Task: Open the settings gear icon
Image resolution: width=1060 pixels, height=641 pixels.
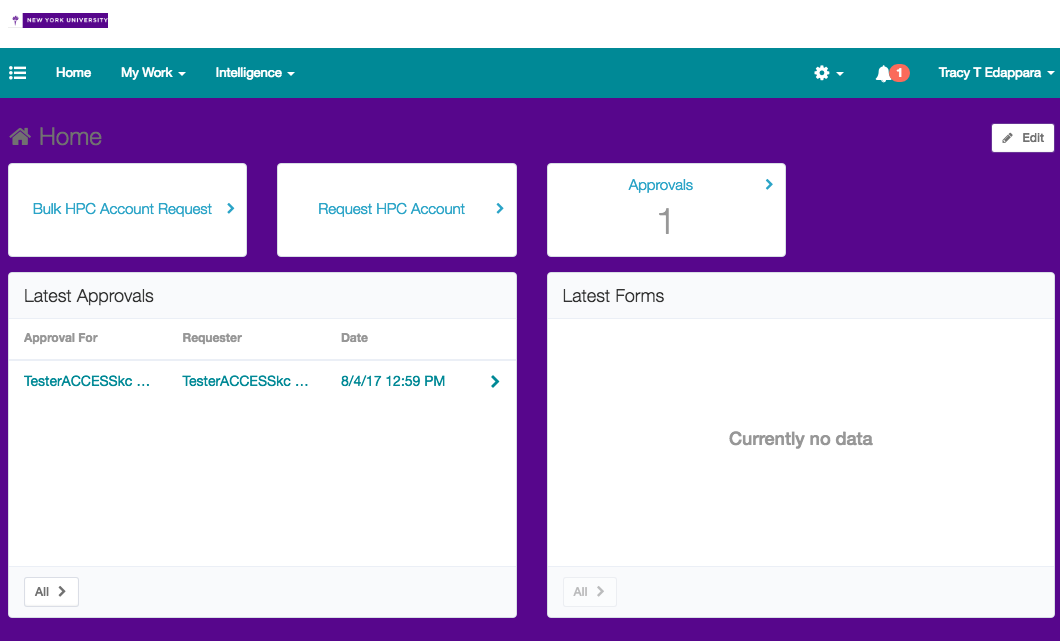Action: click(x=822, y=73)
